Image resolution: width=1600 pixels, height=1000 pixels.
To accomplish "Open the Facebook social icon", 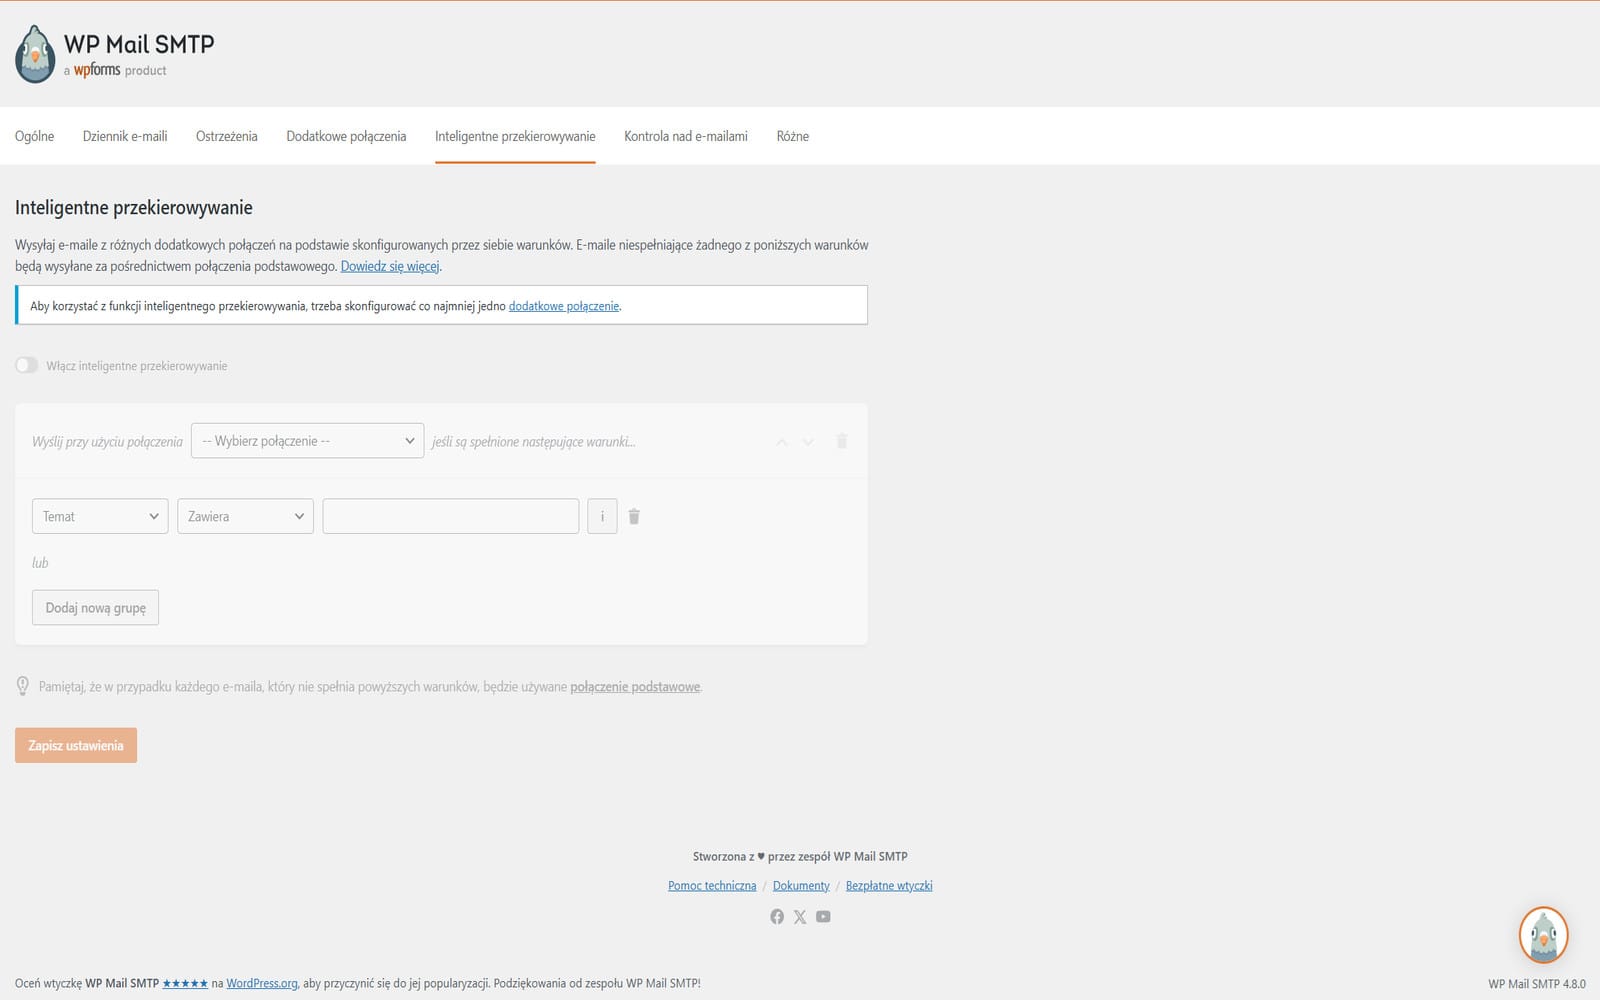I will [x=777, y=917].
